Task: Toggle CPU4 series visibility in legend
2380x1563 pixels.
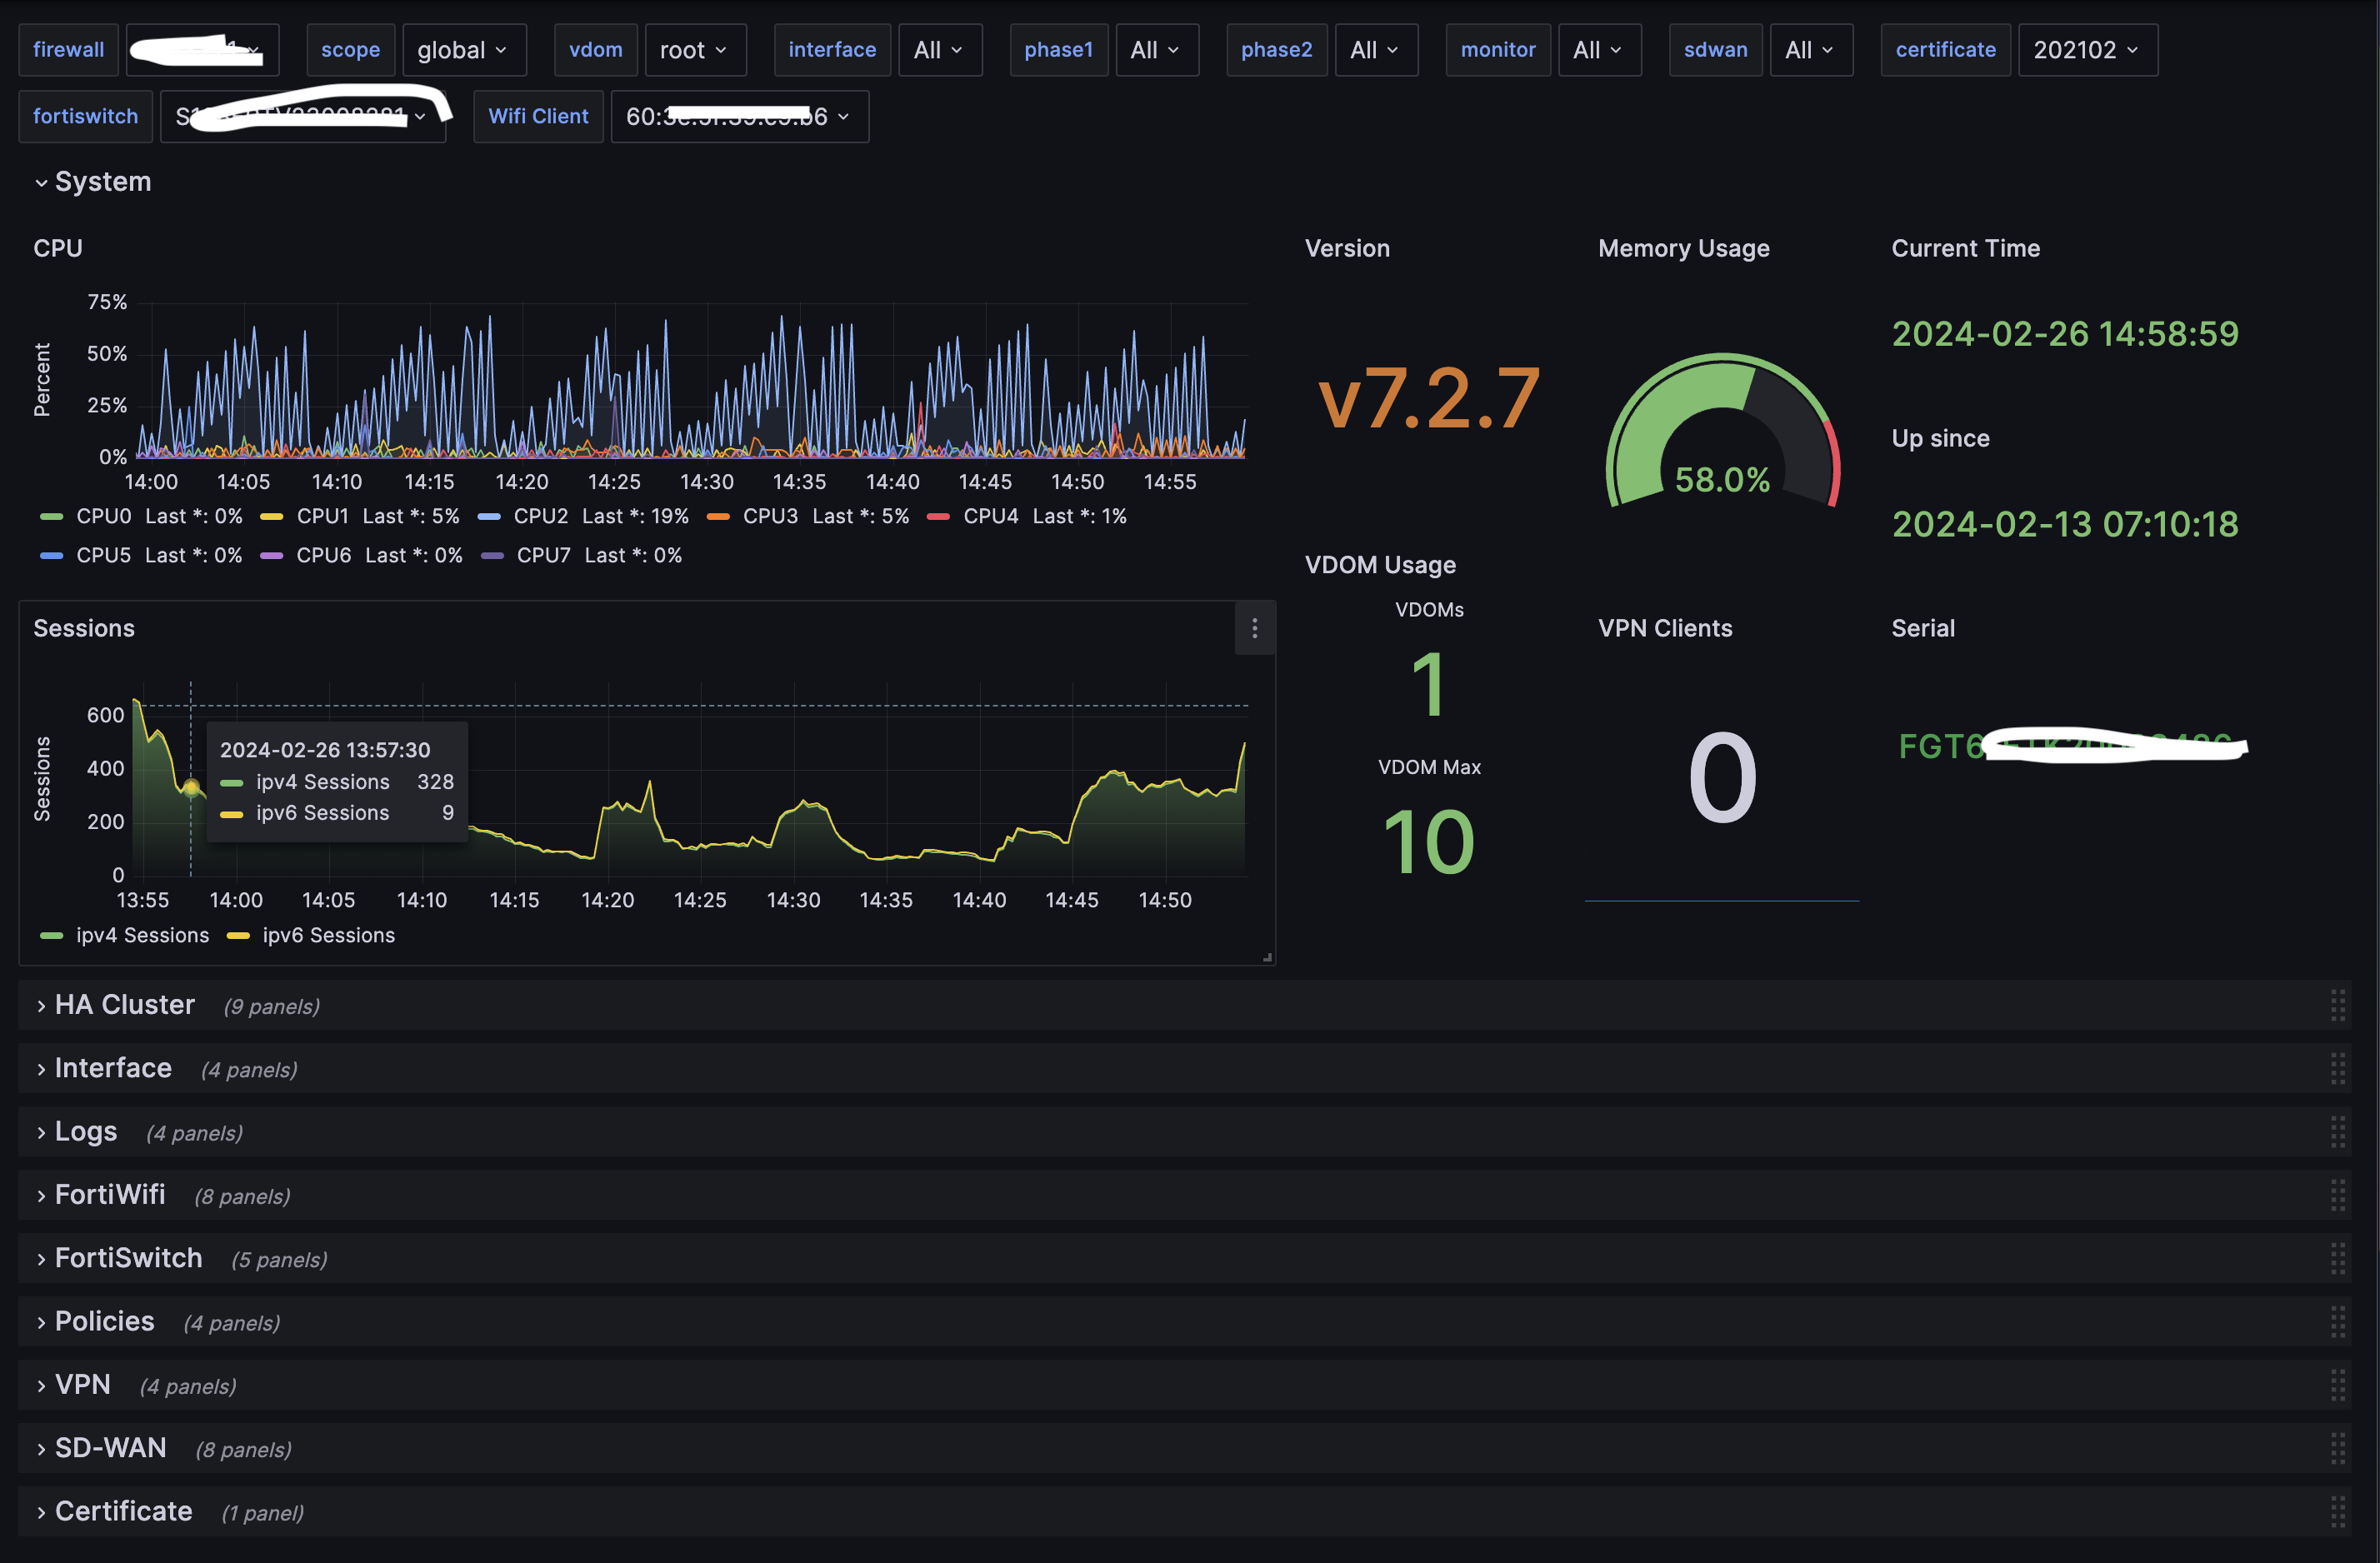Action: click(x=990, y=516)
